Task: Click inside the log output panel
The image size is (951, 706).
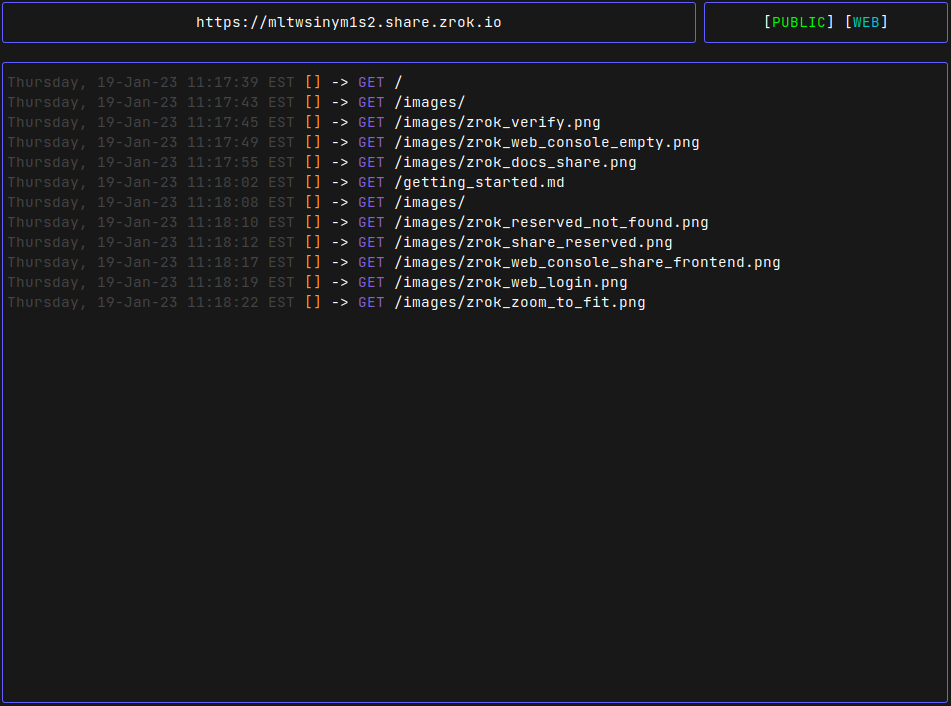Action: tap(475, 450)
